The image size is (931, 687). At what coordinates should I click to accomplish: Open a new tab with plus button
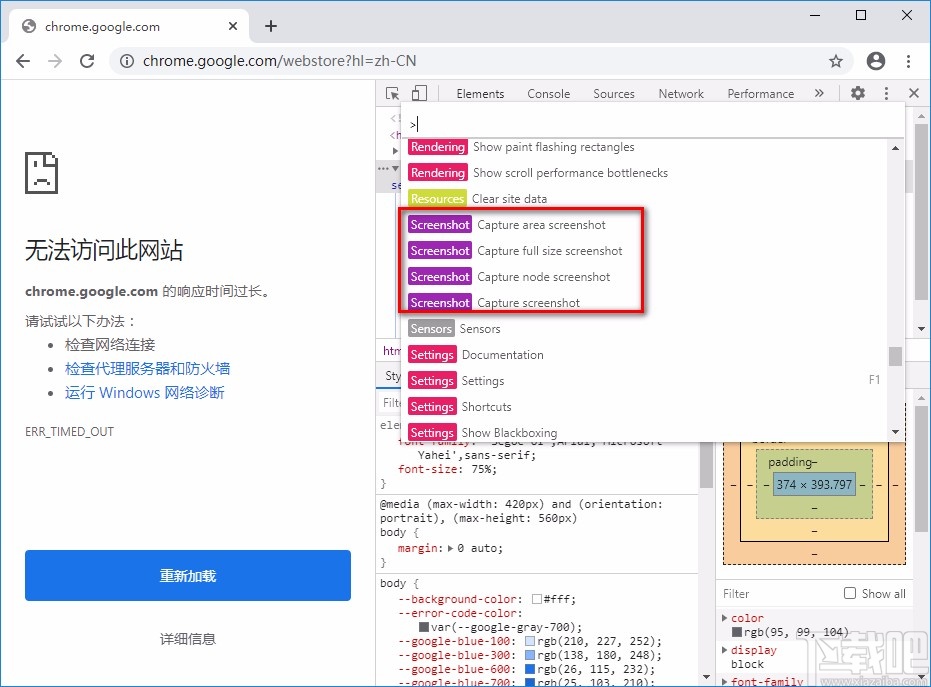click(x=271, y=26)
